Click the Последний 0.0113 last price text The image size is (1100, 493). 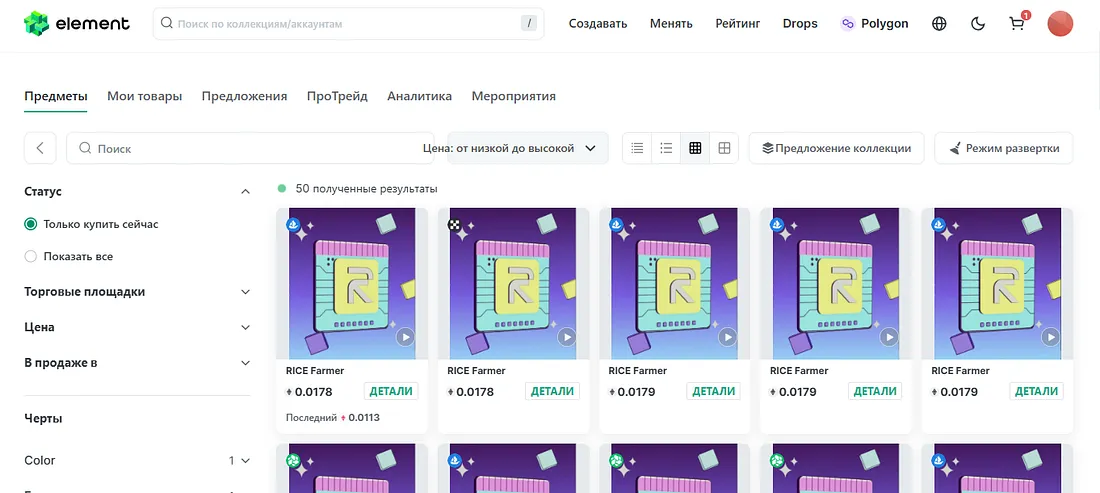pos(333,417)
